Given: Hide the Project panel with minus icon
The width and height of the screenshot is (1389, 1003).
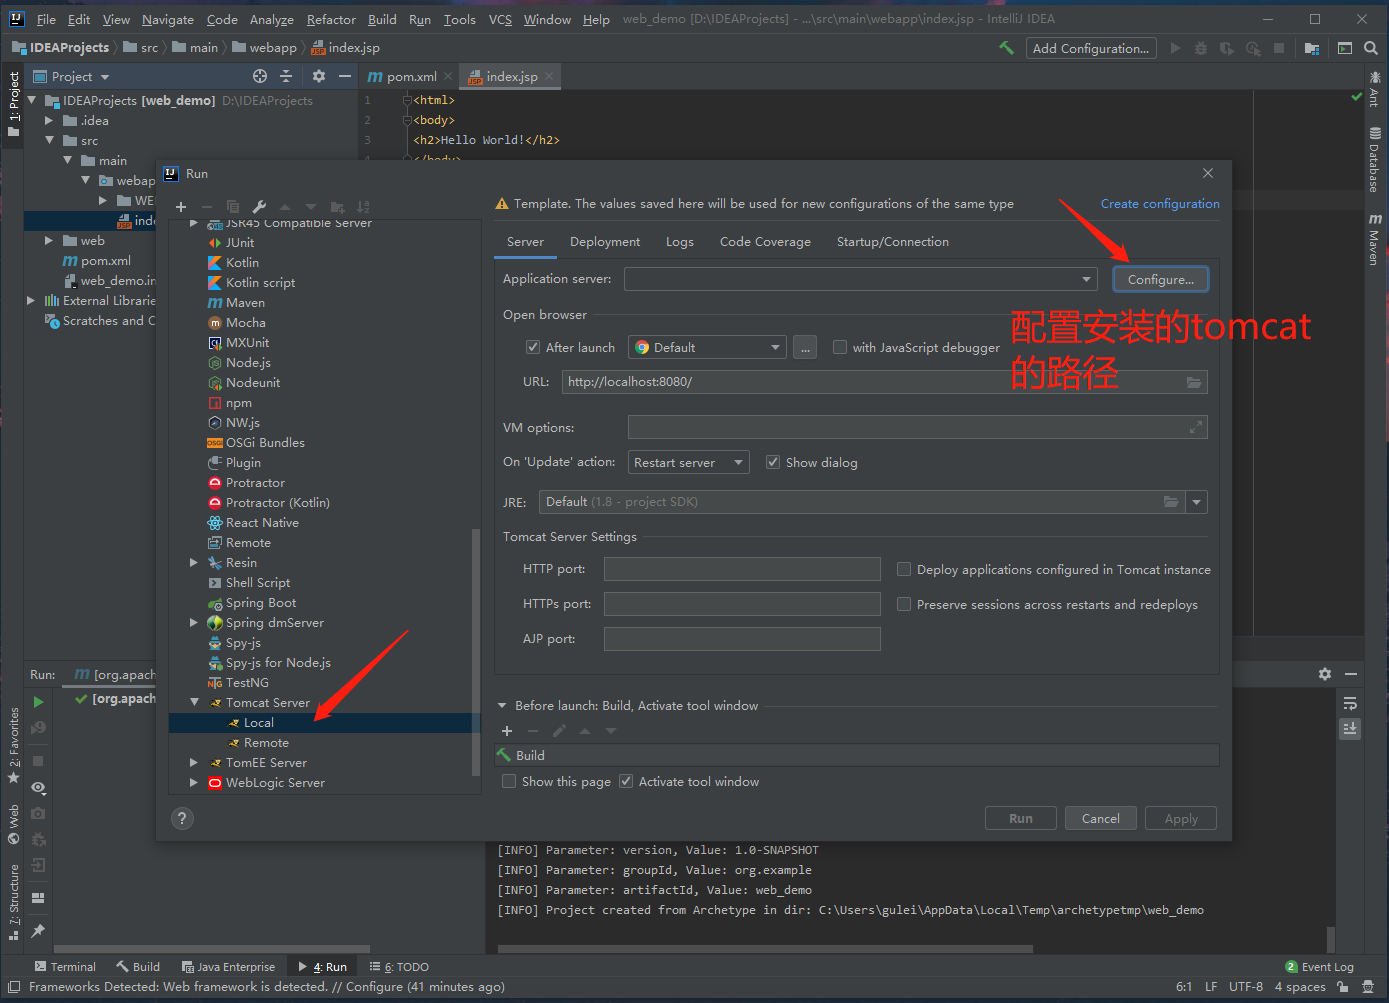Looking at the screenshot, I should click(345, 76).
